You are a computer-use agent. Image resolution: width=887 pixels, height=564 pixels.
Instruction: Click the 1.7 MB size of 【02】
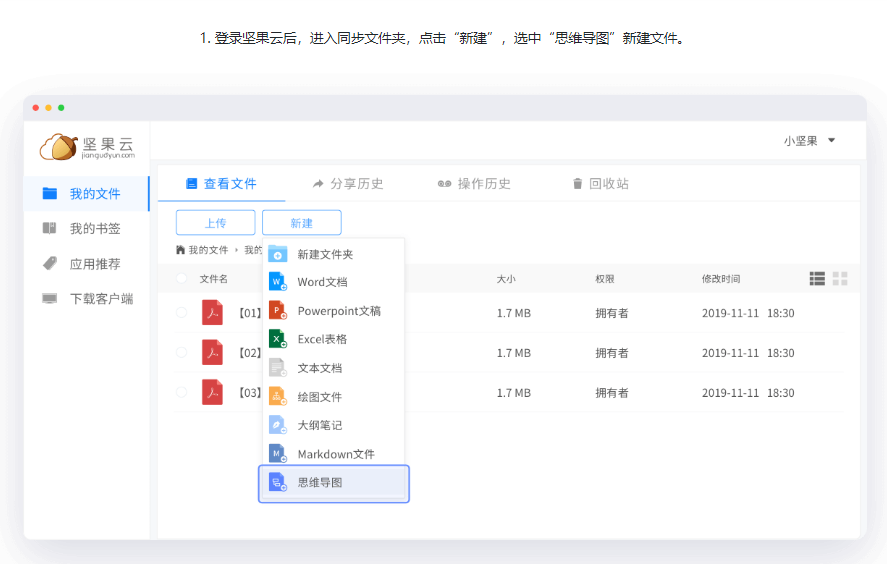514,353
